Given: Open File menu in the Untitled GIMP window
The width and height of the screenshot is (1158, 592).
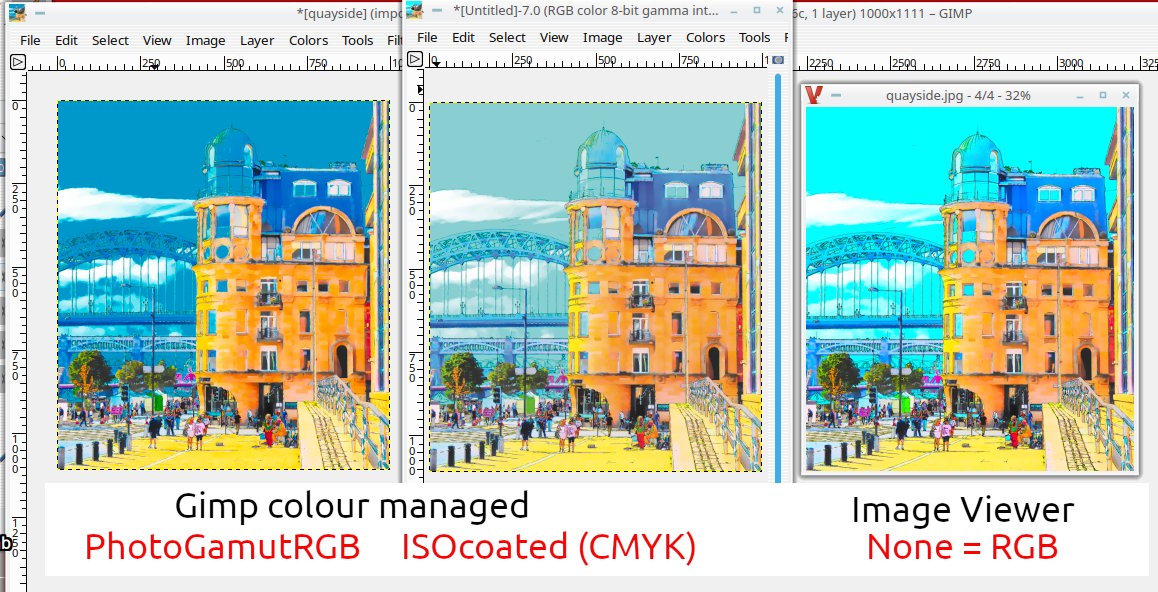Looking at the screenshot, I should (428, 38).
